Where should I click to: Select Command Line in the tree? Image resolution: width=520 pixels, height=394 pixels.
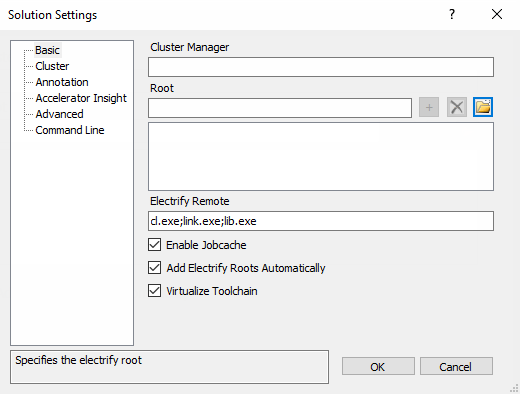tap(70, 130)
